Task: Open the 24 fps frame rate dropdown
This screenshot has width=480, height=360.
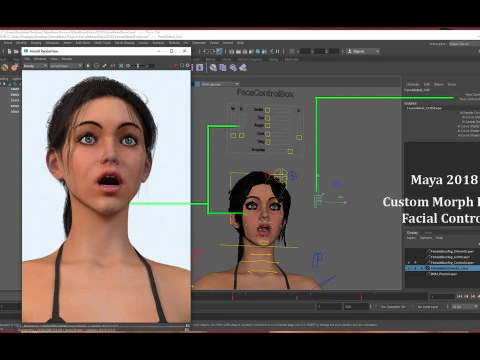Action: pyautogui.click(x=464, y=306)
